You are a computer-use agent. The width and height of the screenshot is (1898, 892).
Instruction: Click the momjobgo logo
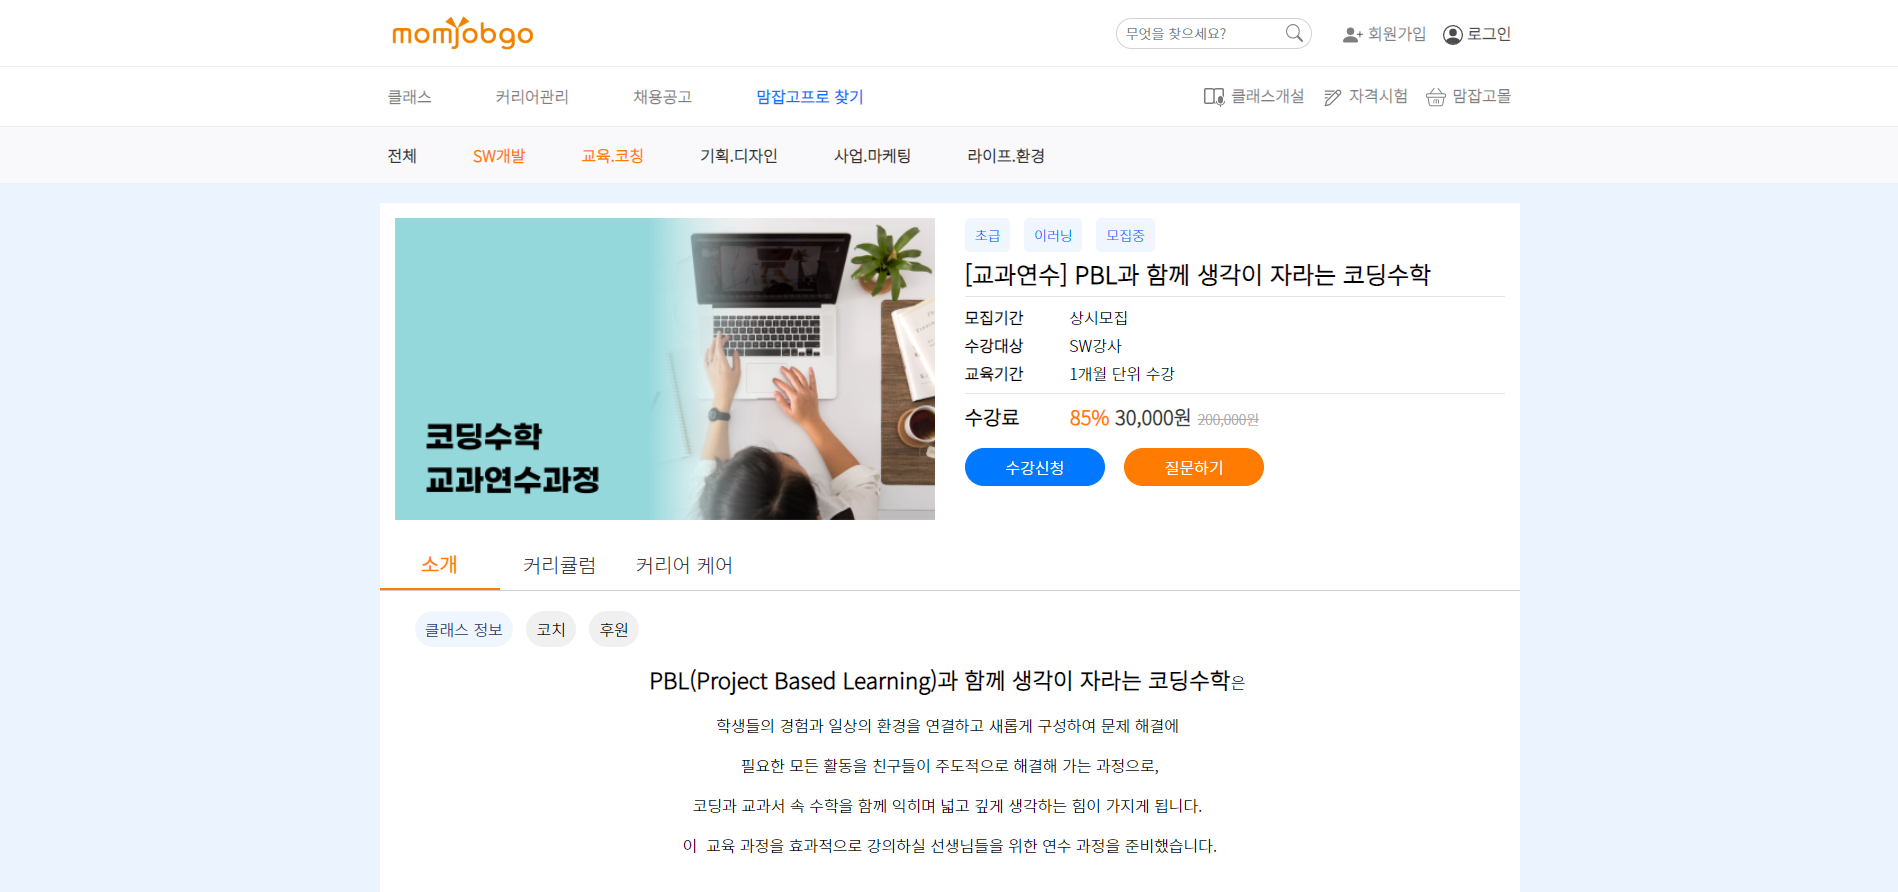point(462,33)
